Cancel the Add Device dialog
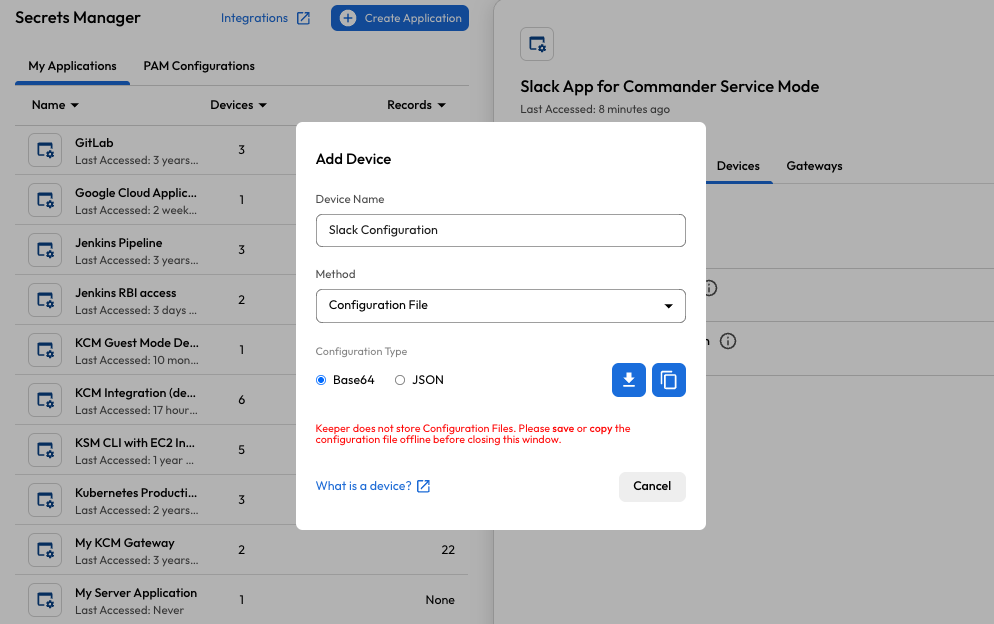Image resolution: width=994 pixels, height=624 pixels. 652,486
